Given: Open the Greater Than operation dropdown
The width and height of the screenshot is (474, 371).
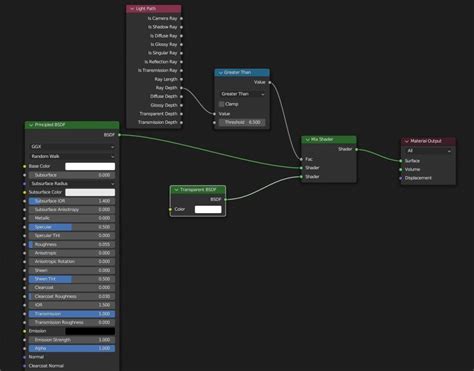Looking at the screenshot, I should [x=242, y=94].
